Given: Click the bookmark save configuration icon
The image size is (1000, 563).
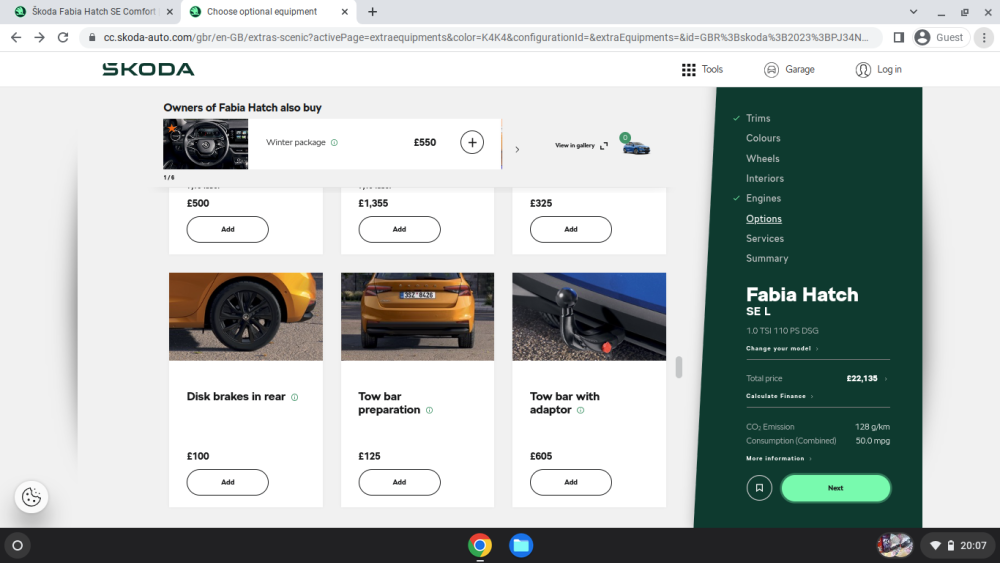Looking at the screenshot, I should point(759,488).
